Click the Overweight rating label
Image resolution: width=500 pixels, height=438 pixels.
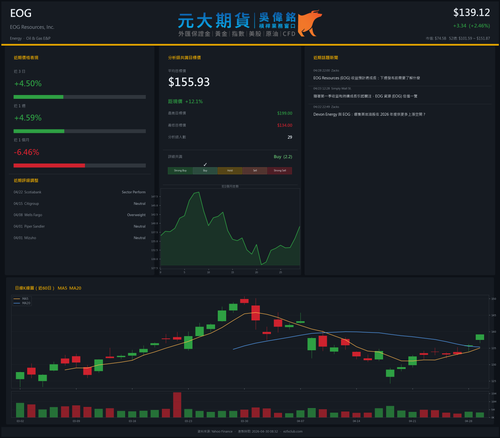[136, 215]
